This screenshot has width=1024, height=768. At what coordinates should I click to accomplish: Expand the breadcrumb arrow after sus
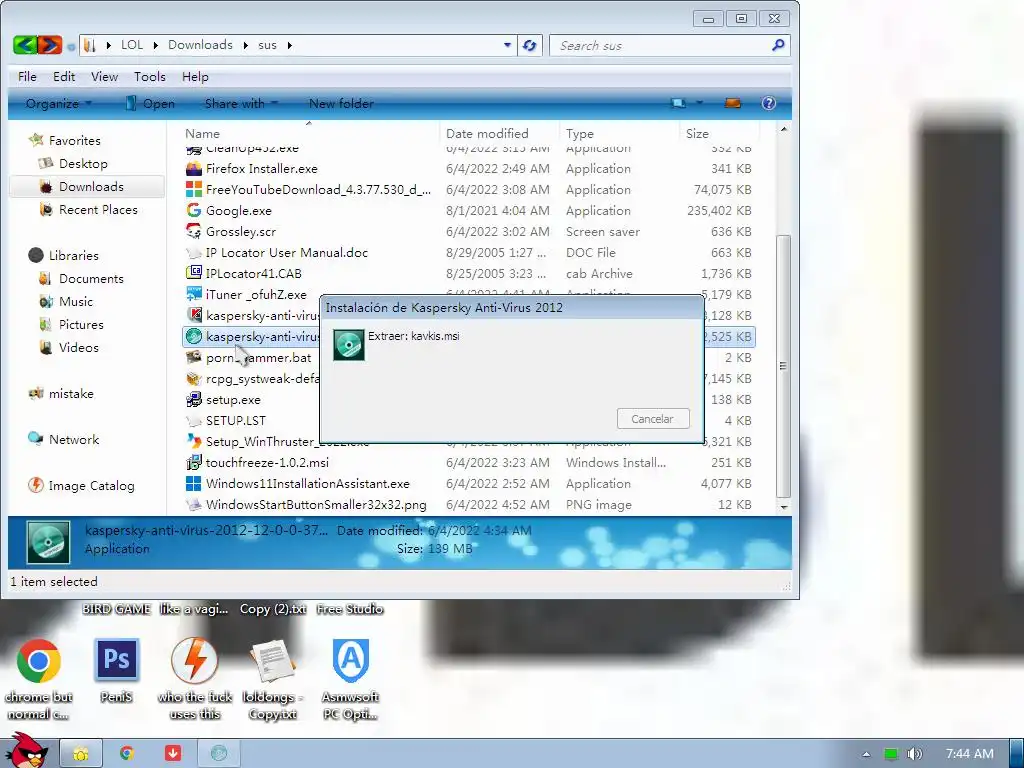coord(289,45)
